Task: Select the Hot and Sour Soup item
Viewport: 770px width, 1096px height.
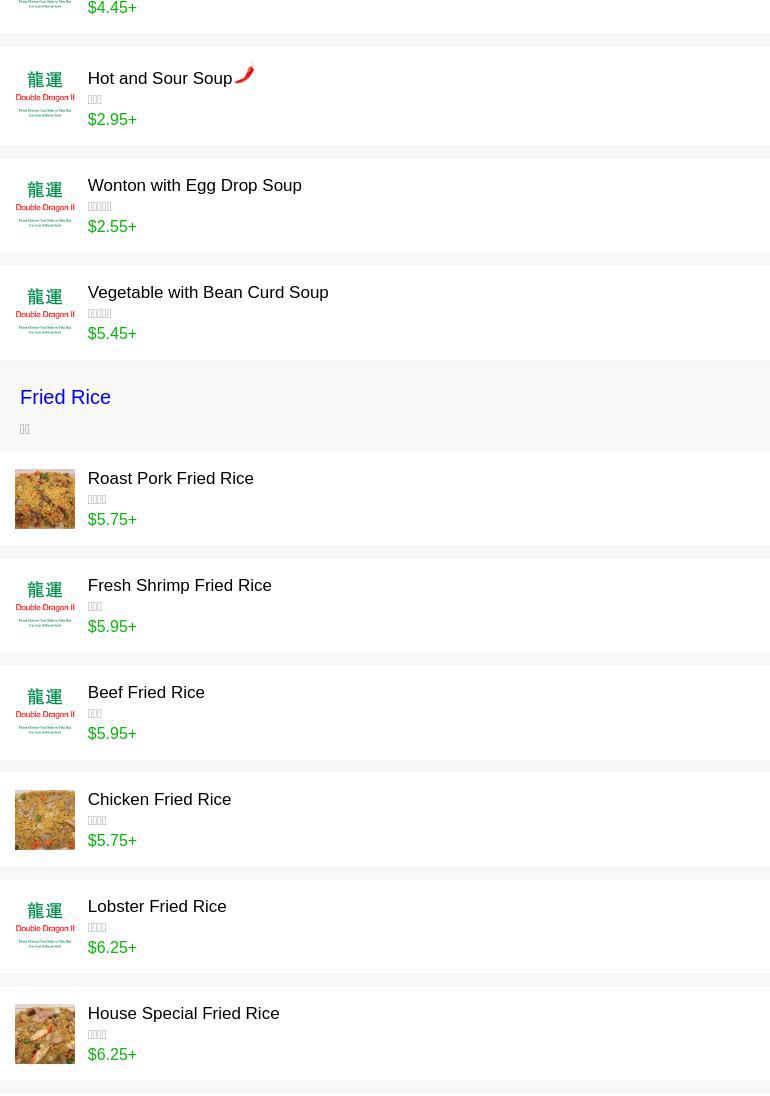Action: pos(159,79)
